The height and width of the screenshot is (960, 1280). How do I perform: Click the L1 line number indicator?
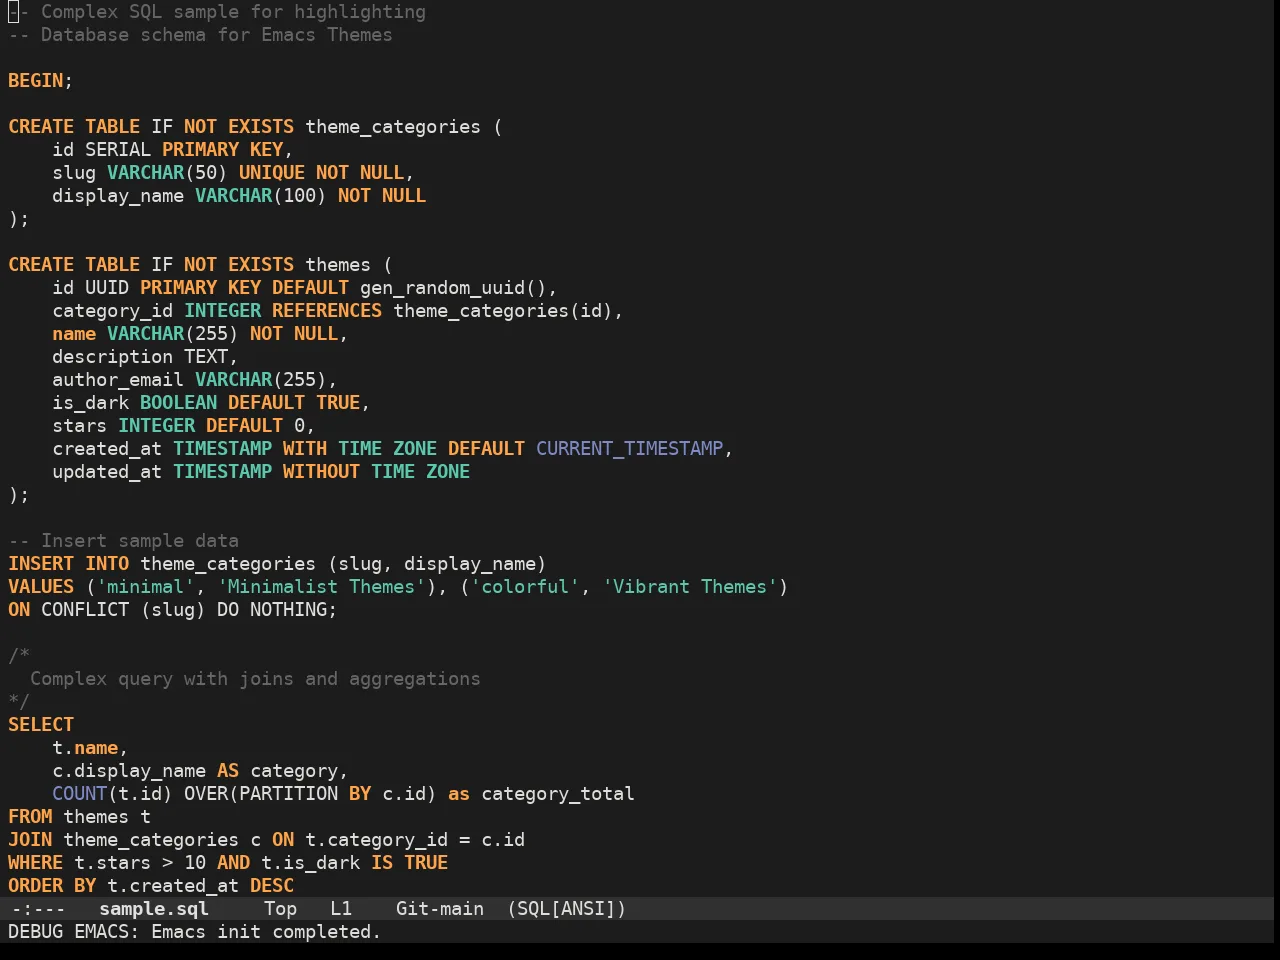(341, 909)
